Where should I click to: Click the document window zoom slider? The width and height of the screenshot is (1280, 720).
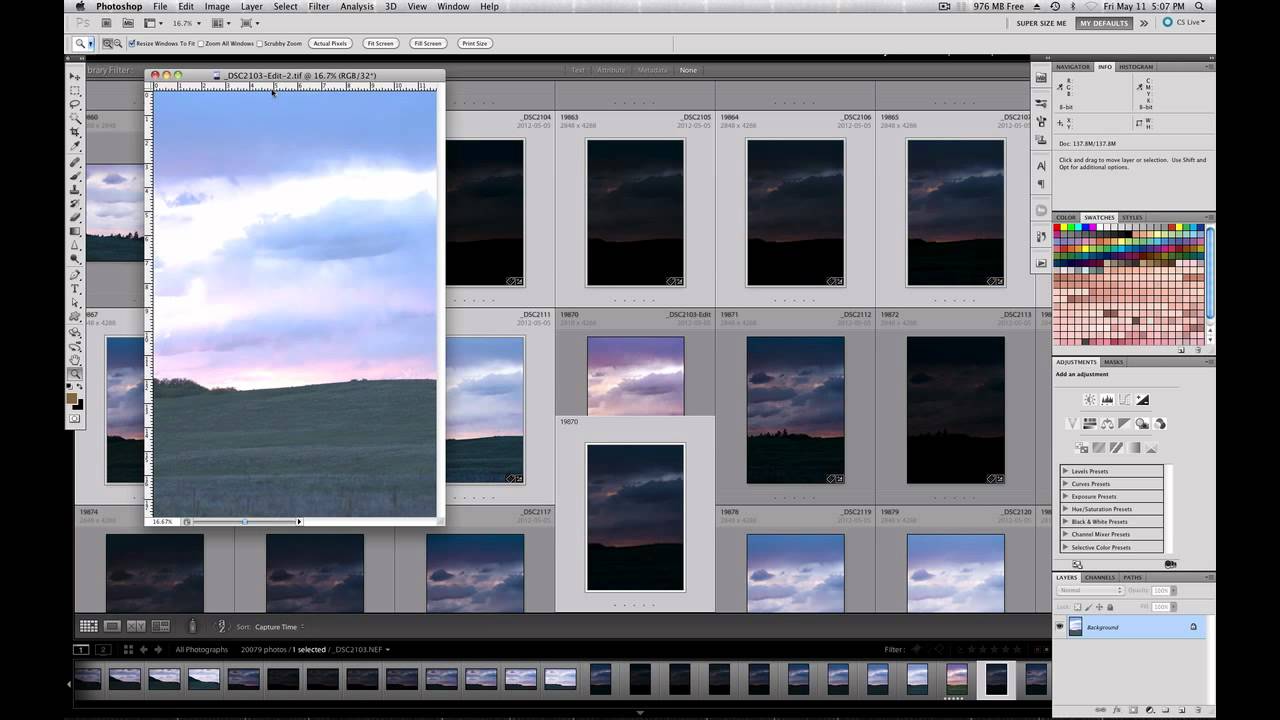click(245, 521)
